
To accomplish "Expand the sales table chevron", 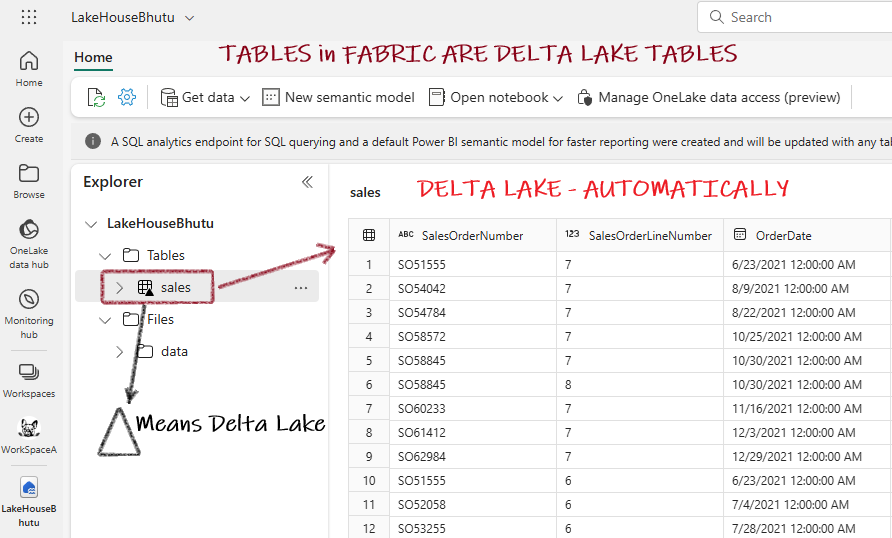I will [x=119, y=288].
